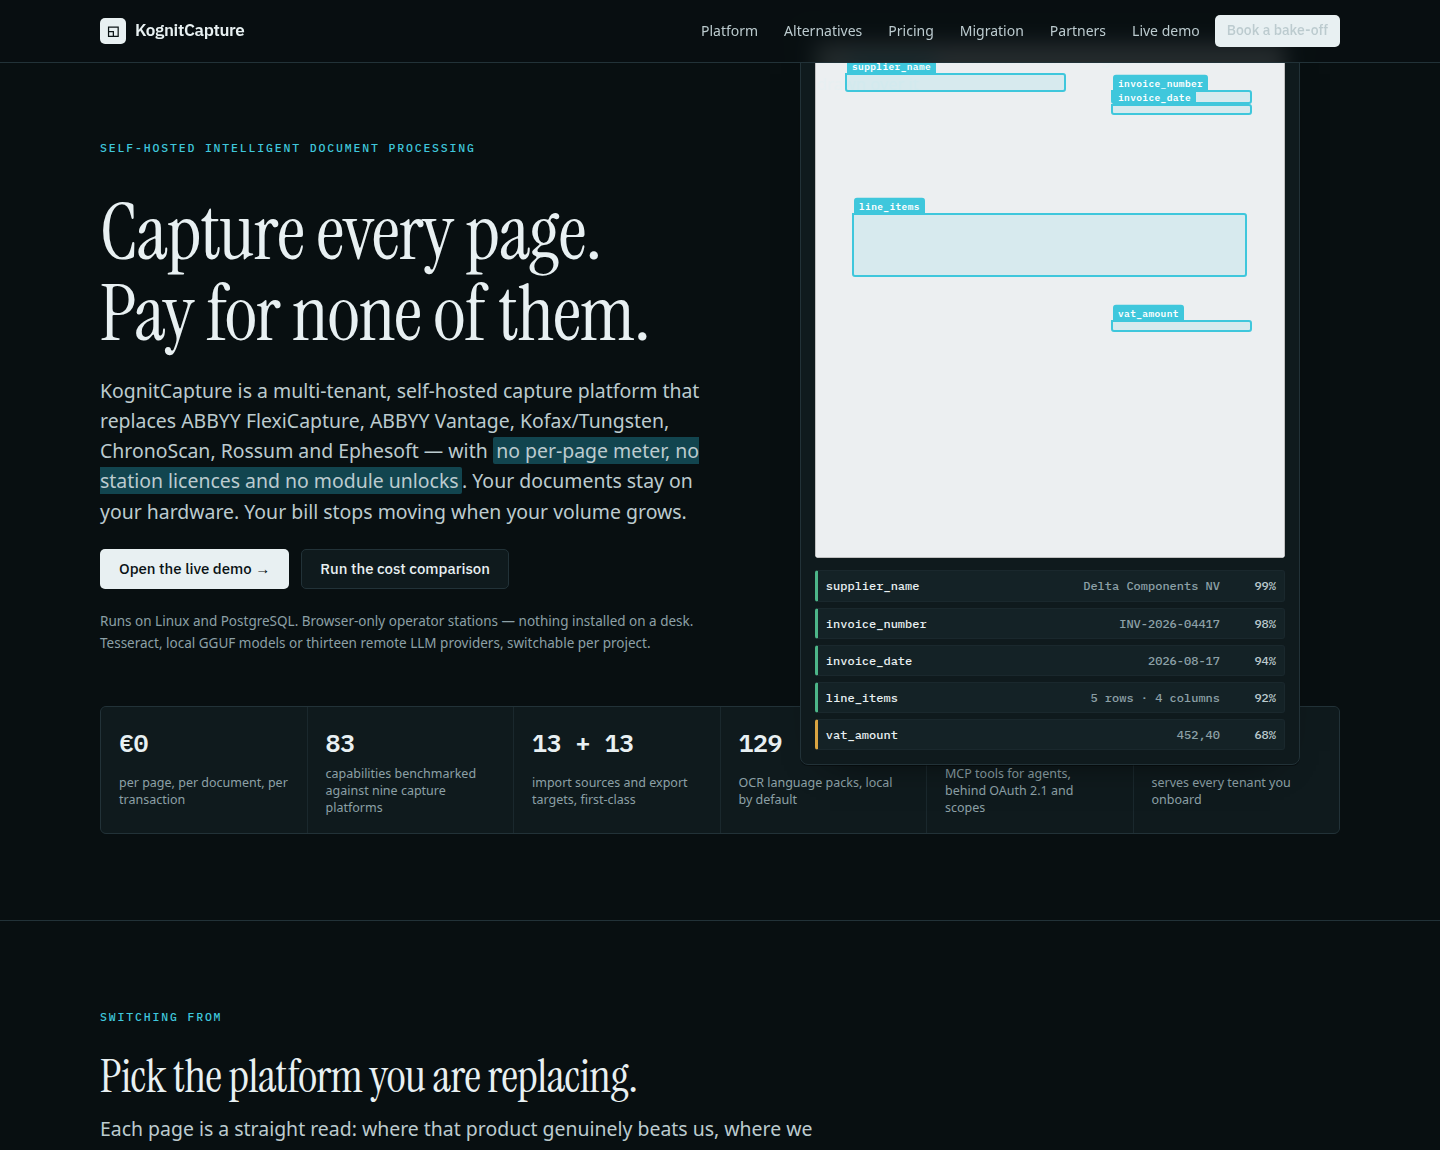Click the KognitCapture logo icon
This screenshot has width=1440, height=1150.
pos(113,31)
